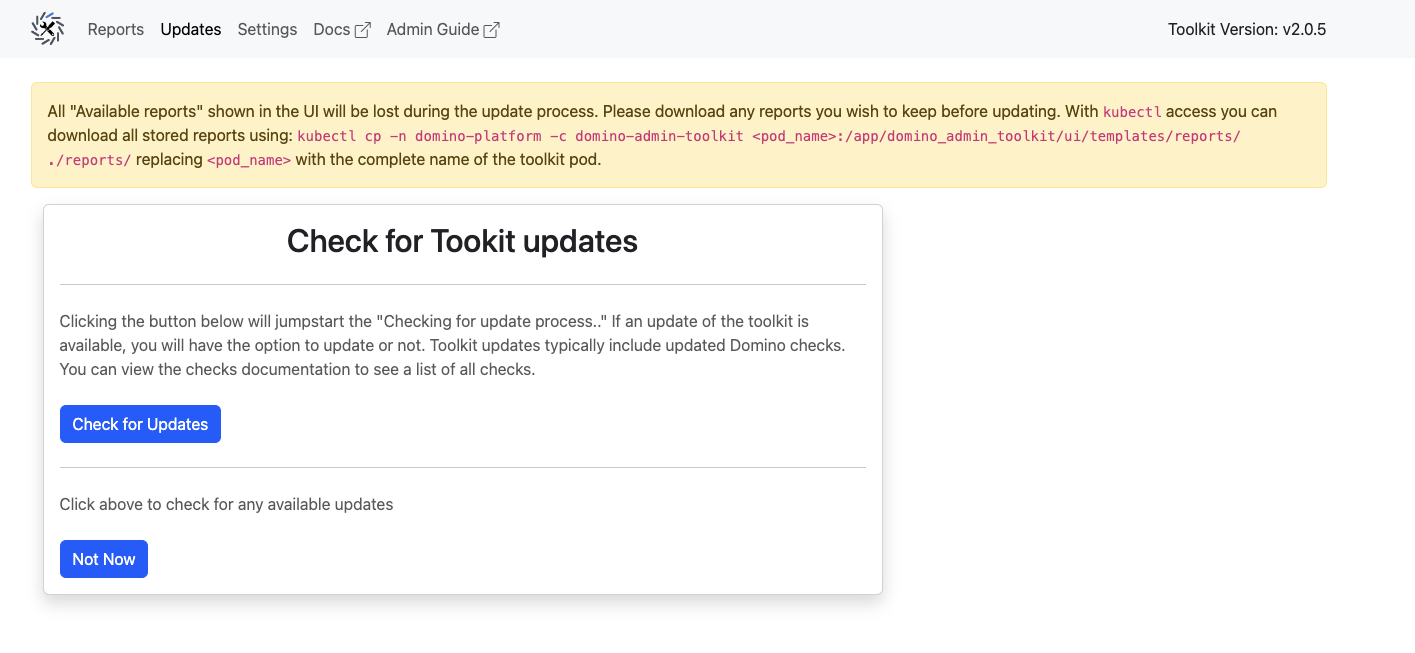Dismiss with the Not Now button

point(104,559)
